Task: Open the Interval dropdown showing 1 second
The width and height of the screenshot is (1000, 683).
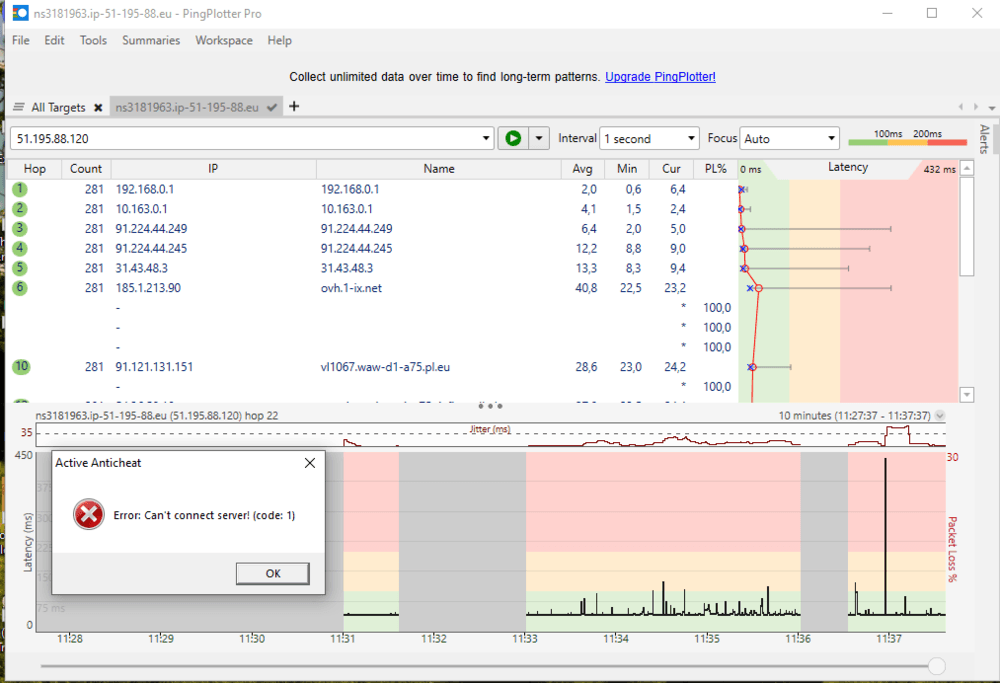Action: (x=649, y=139)
